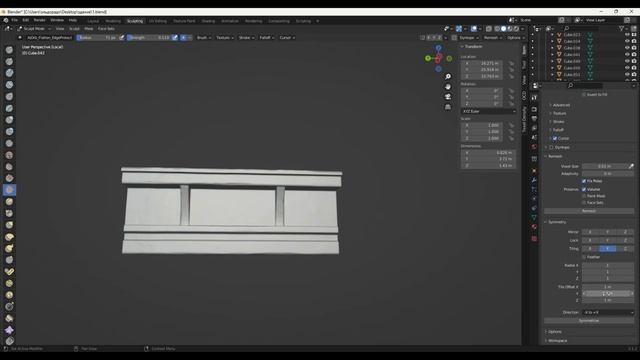Click the Remesh button in properties
Viewport: 640px width, 360px height.
pos(589,211)
